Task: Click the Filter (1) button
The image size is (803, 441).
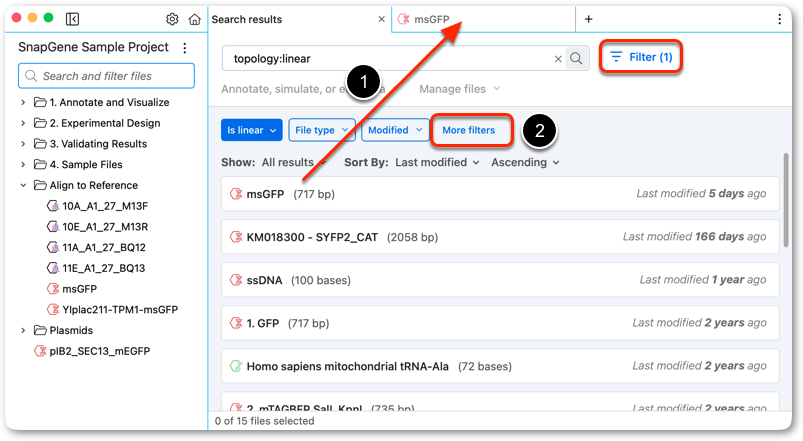Action: point(641,57)
